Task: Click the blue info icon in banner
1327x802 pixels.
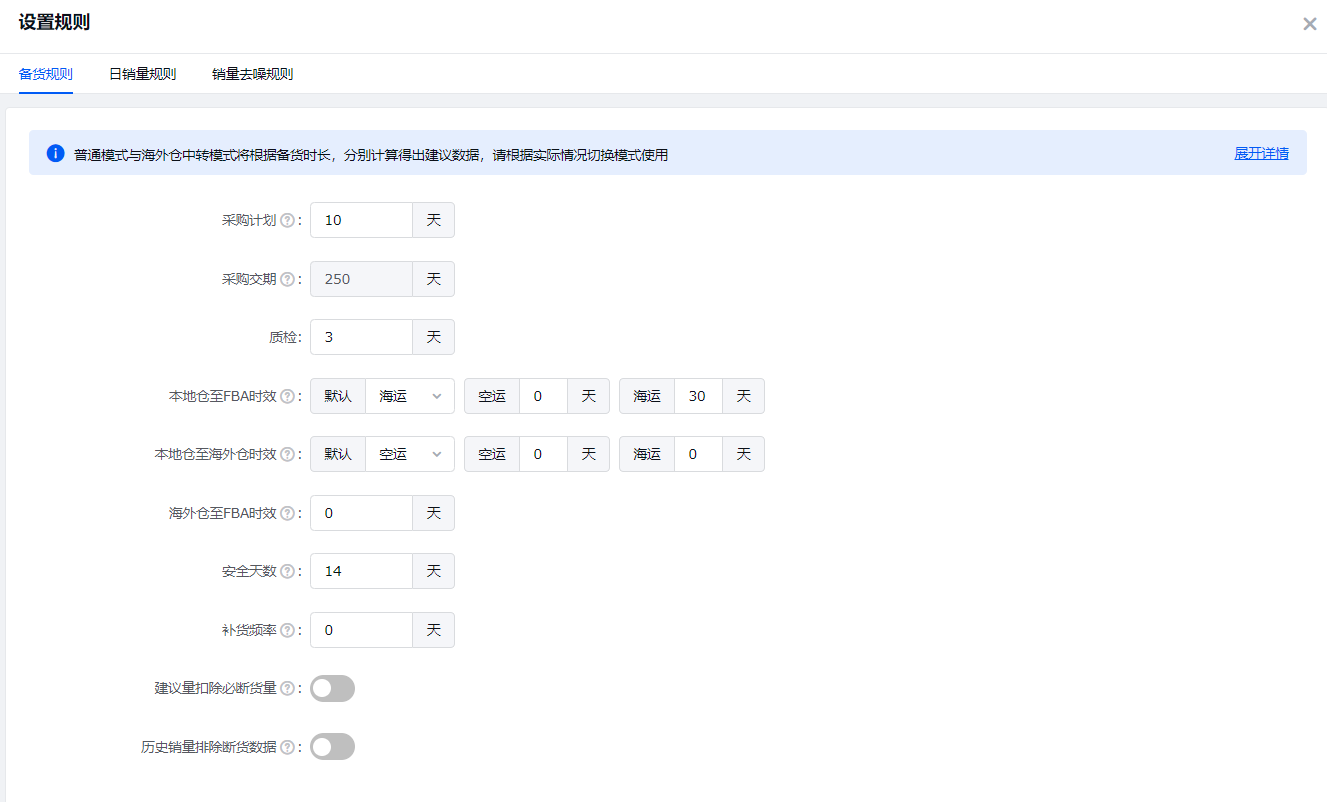Action: coord(55,154)
